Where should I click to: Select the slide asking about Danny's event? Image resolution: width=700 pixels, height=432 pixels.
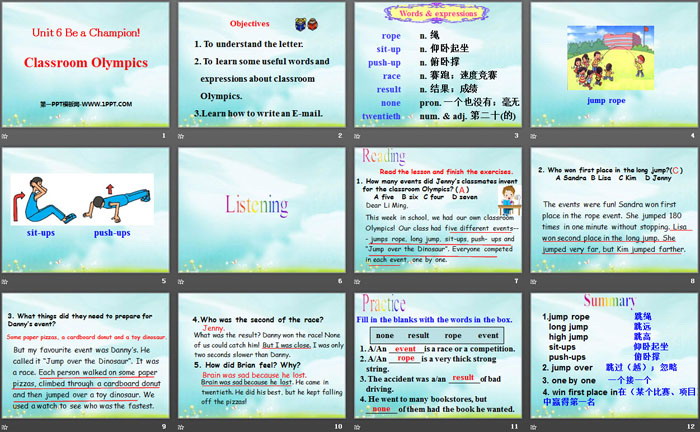tap(86, 356)
